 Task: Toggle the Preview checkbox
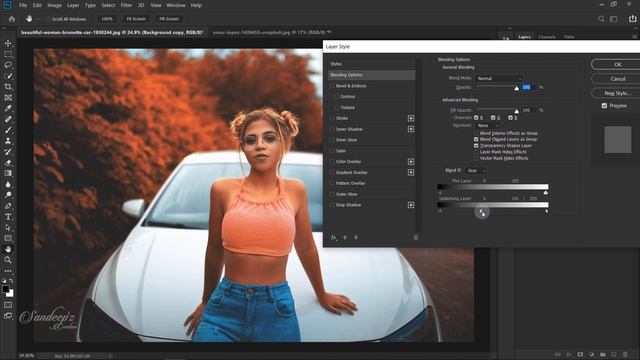point(604,106)
